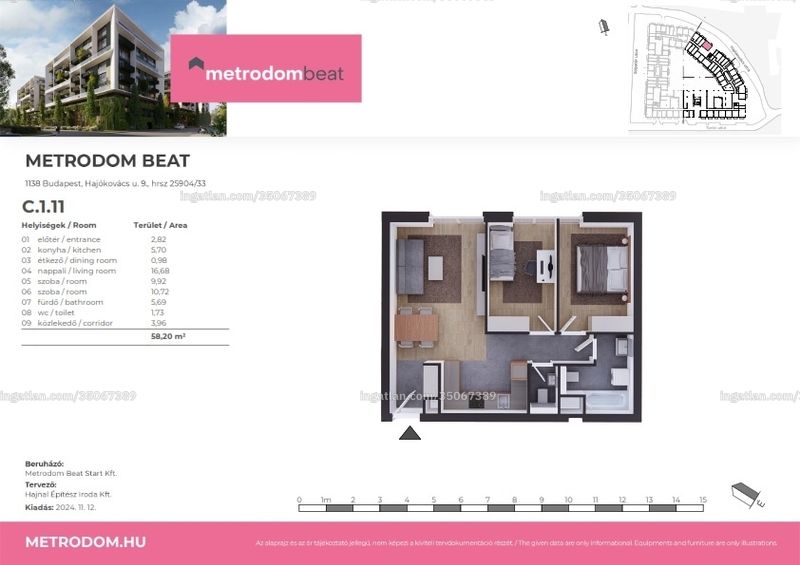Click the single bed in the middle room
This screenshot has height=565, width=800.
502,253
